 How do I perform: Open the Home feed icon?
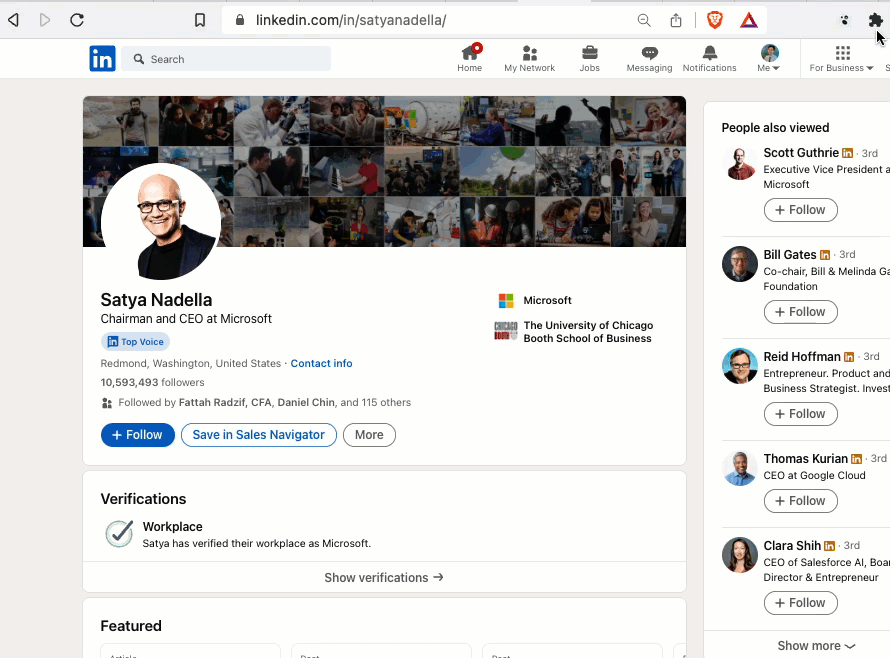469,58
